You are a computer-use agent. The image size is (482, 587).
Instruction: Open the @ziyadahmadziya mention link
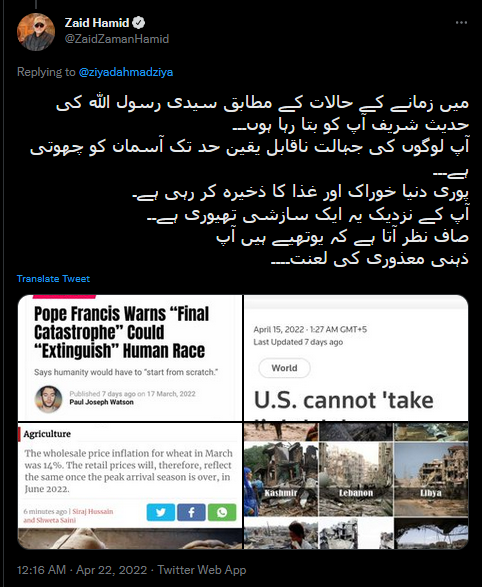[126, 72]
